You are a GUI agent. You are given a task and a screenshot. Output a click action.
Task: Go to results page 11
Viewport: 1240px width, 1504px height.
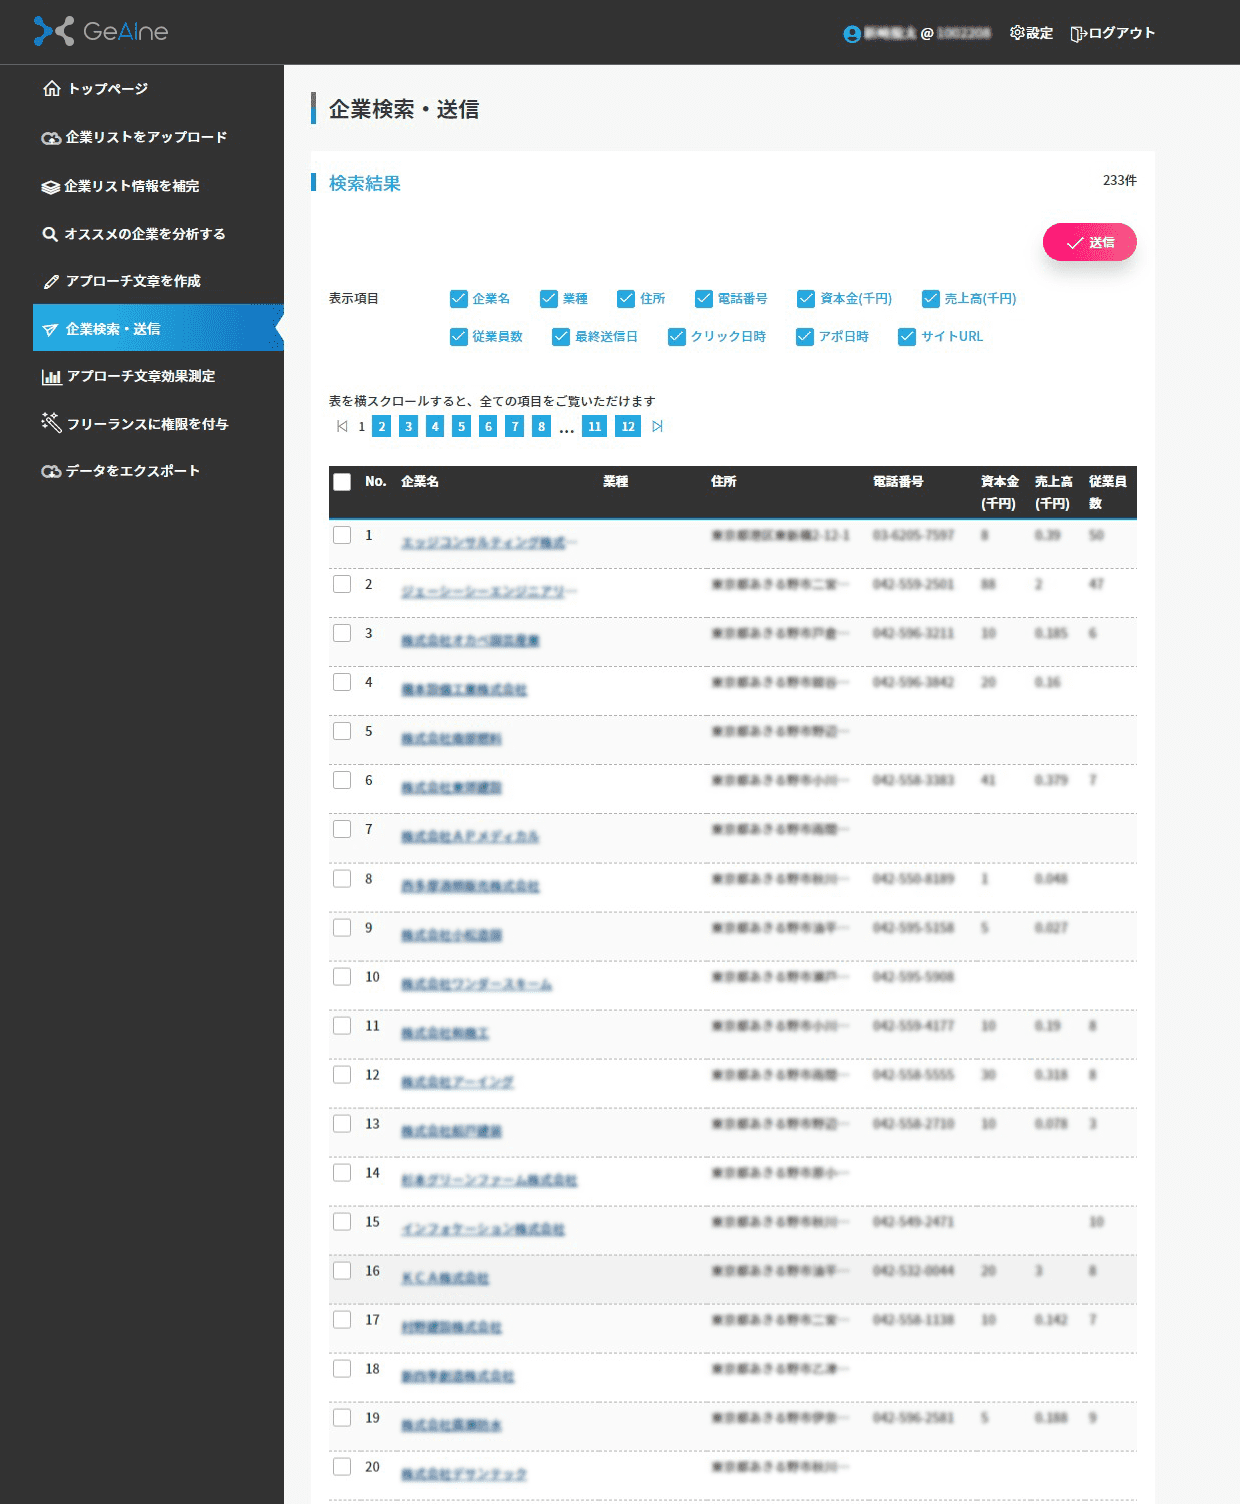click(594, 427)
